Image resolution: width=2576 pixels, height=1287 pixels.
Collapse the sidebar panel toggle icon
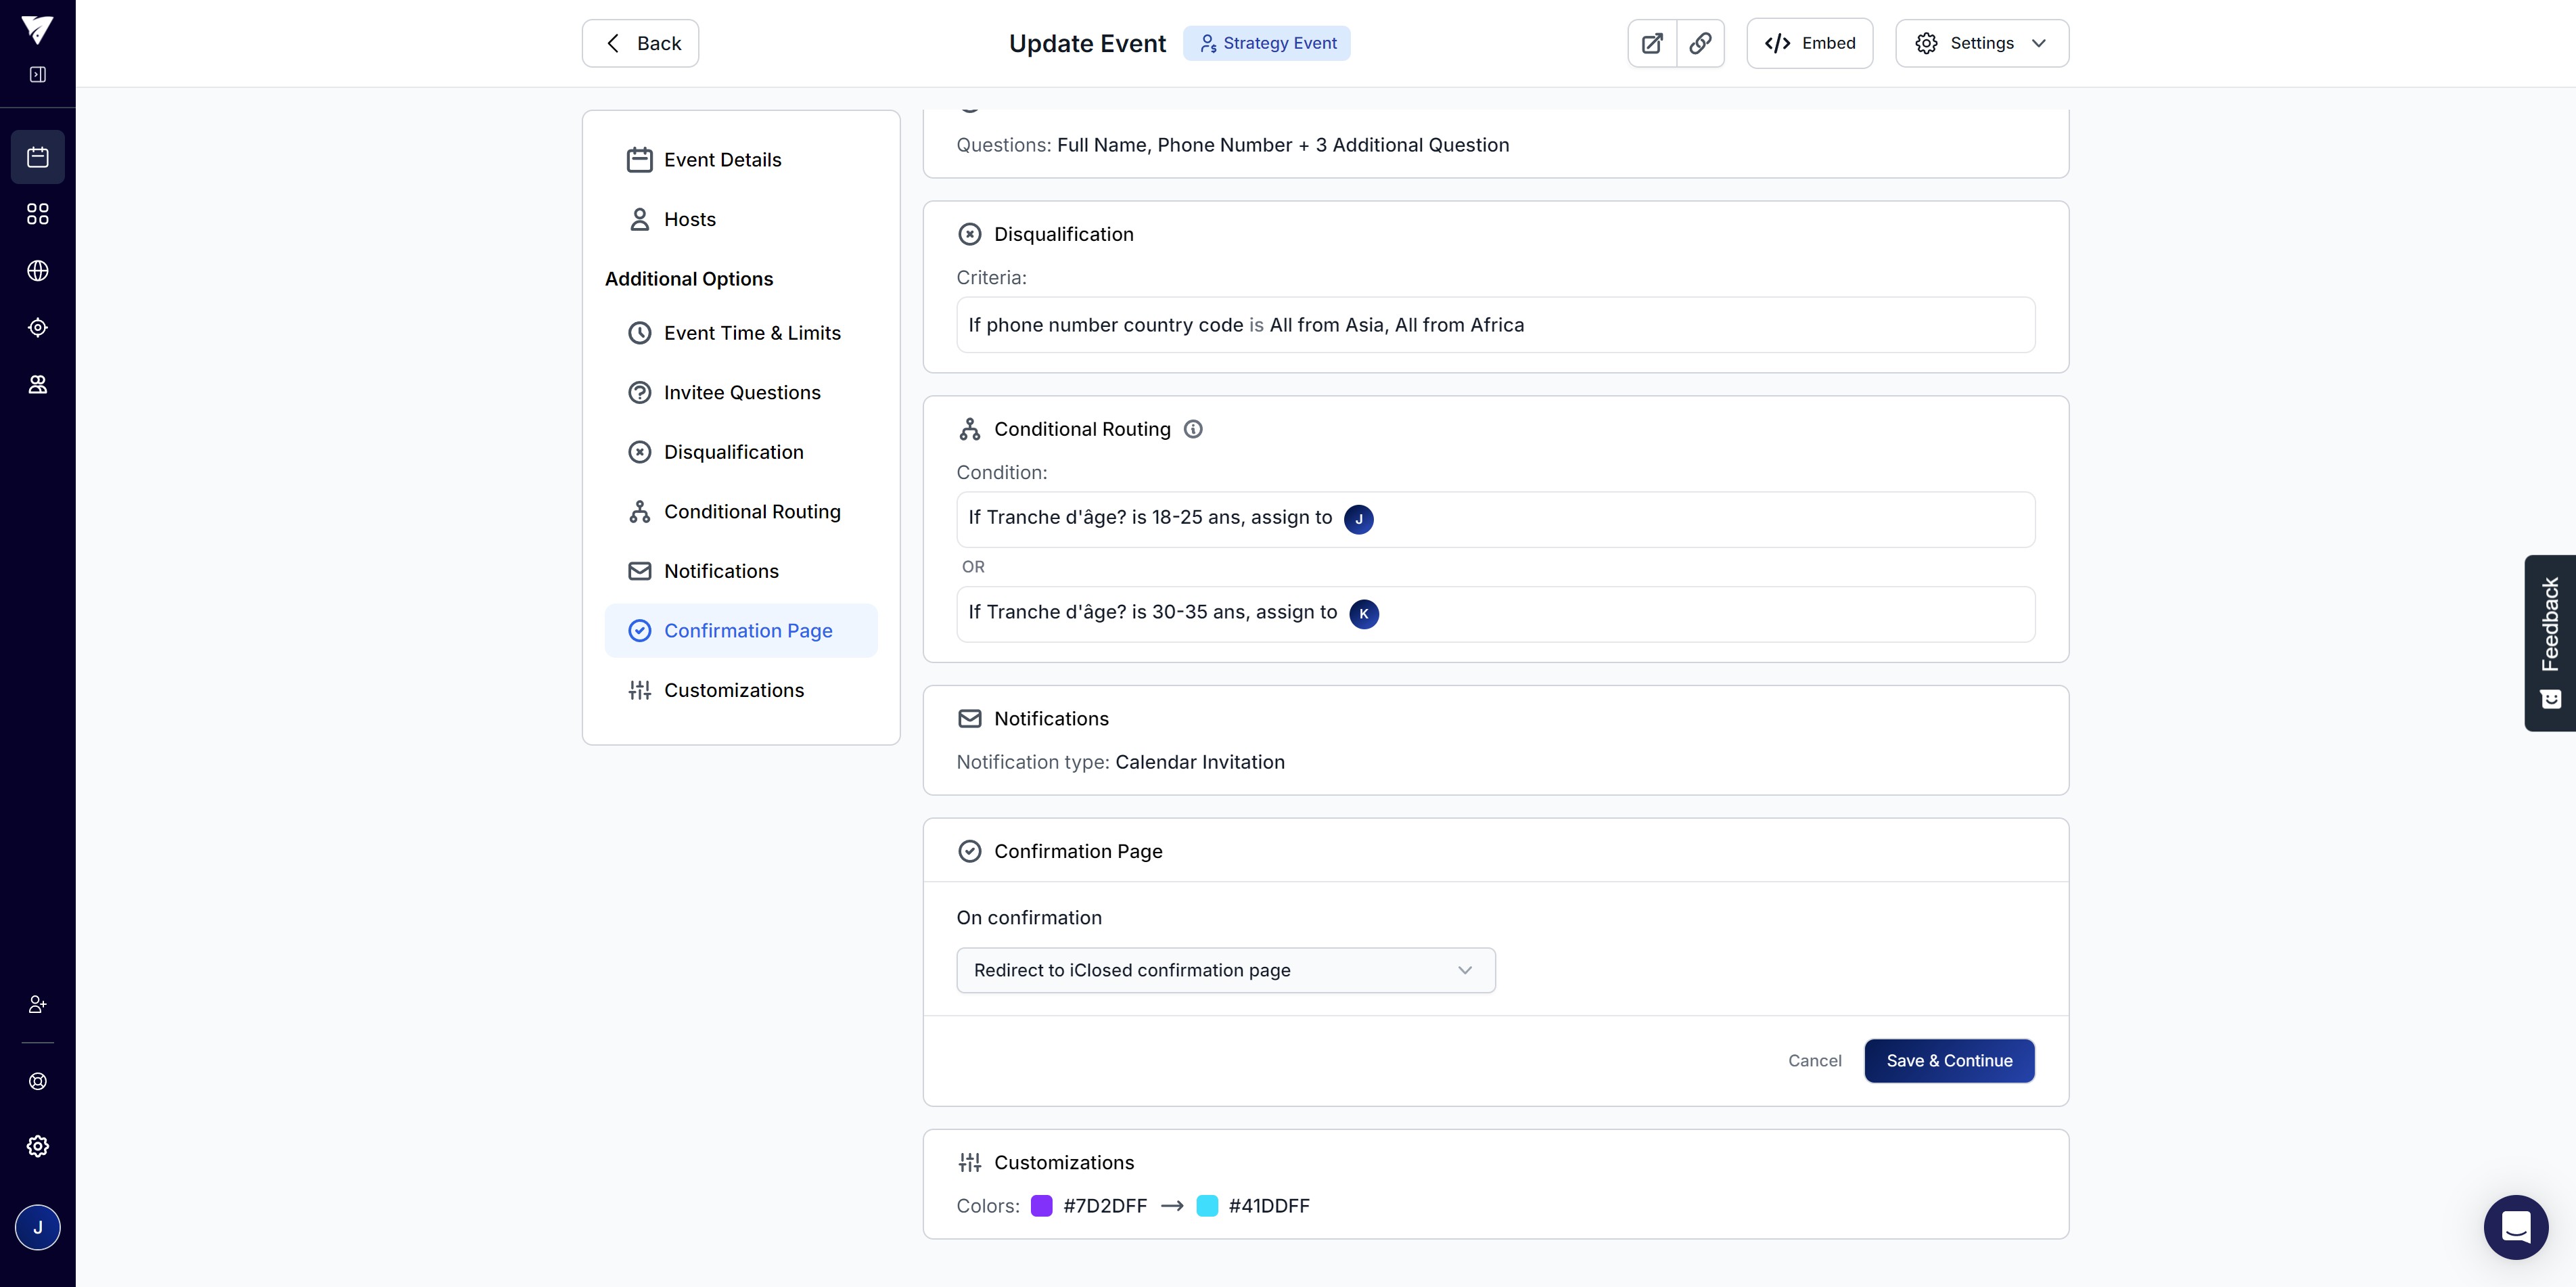37,74
